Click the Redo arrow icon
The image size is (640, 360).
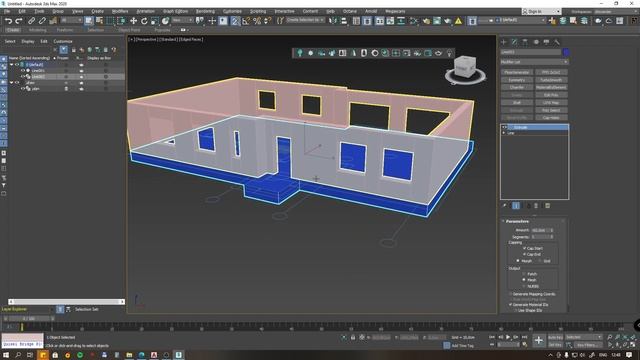click(x=19, y=20)
